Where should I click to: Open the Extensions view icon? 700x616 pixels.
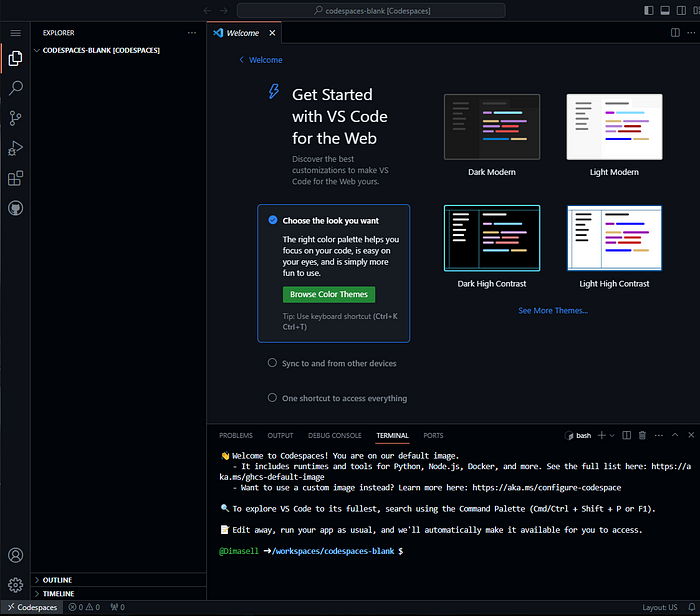[16, 178]
